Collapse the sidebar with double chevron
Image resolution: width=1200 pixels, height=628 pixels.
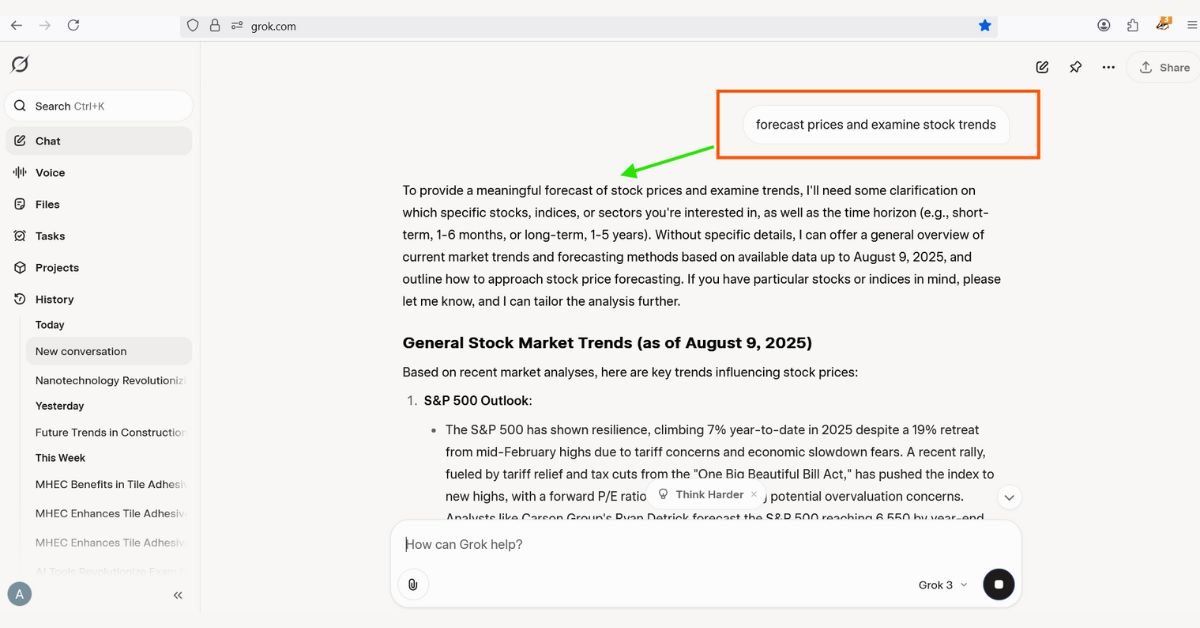click(x=178, y=595)
